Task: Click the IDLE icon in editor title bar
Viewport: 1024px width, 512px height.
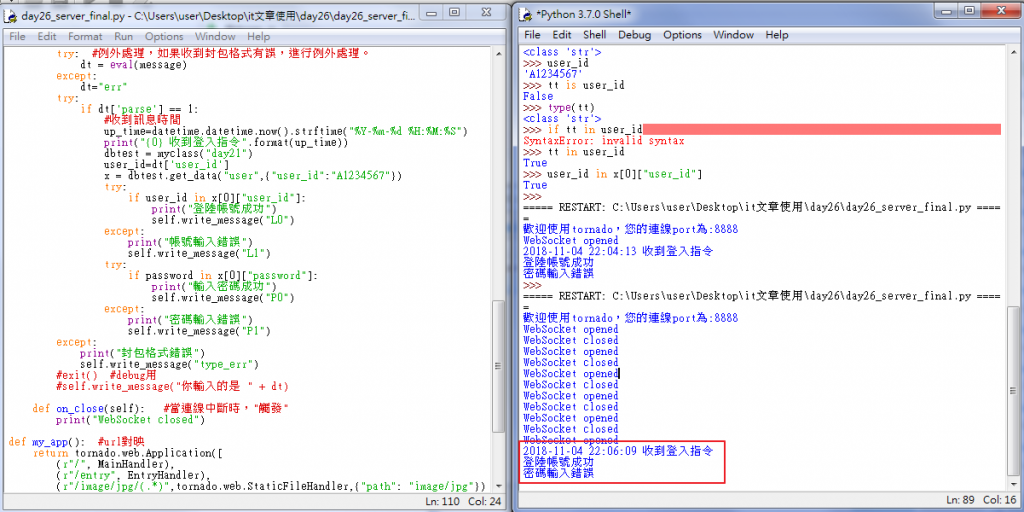Action: pyautogui.click(x=11, y=15)
